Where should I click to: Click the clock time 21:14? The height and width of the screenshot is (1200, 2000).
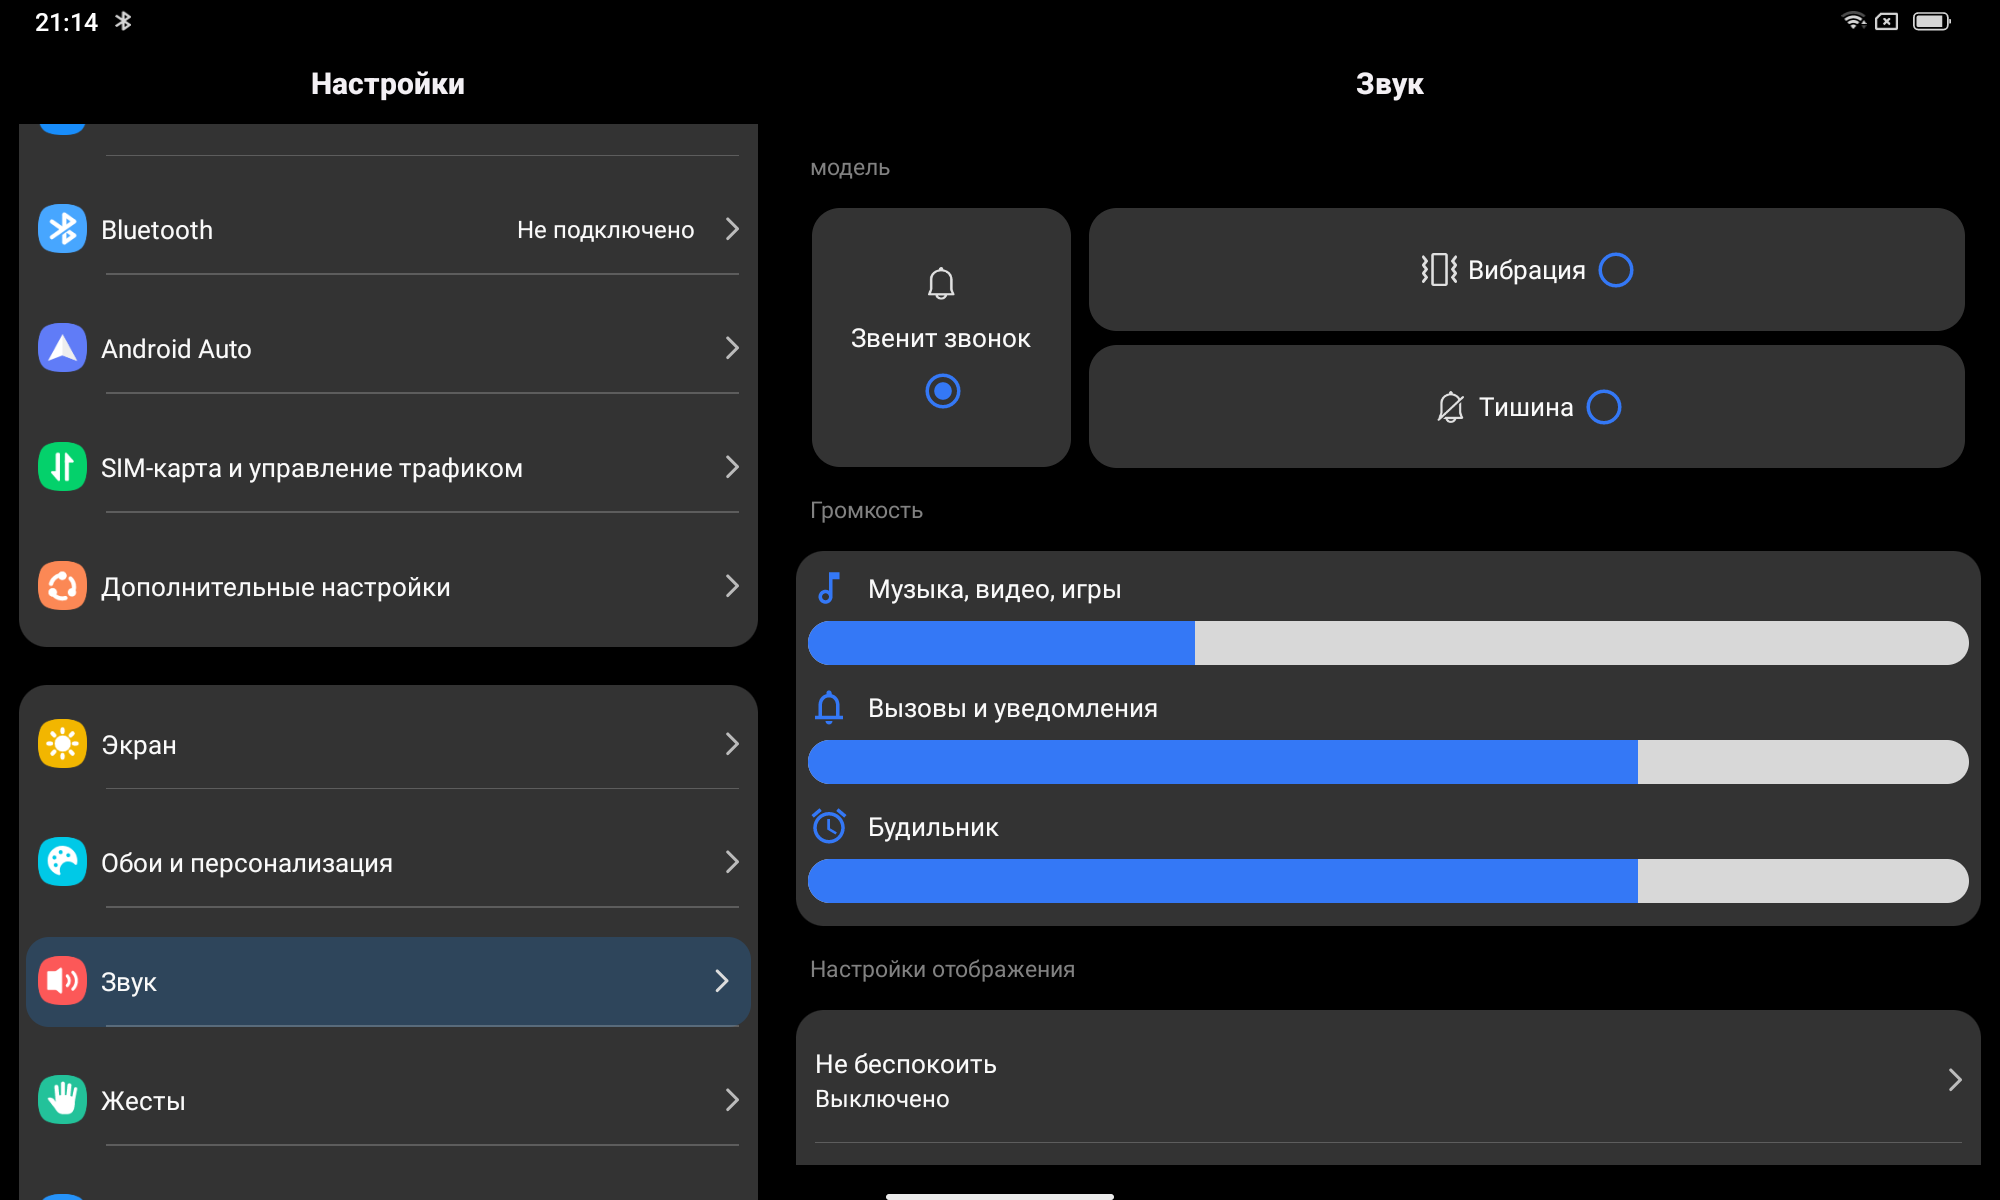click(66, 22)
